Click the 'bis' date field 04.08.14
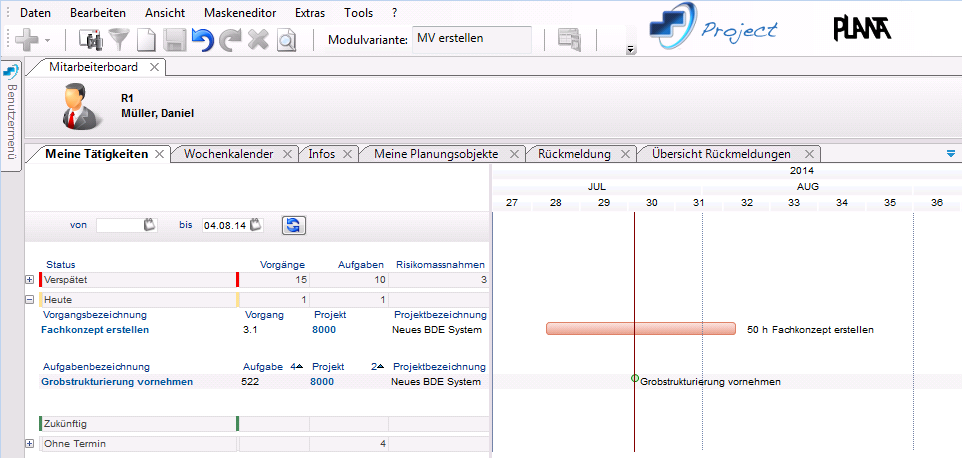Viewport: 962px width, 458px height. [225, 225]
